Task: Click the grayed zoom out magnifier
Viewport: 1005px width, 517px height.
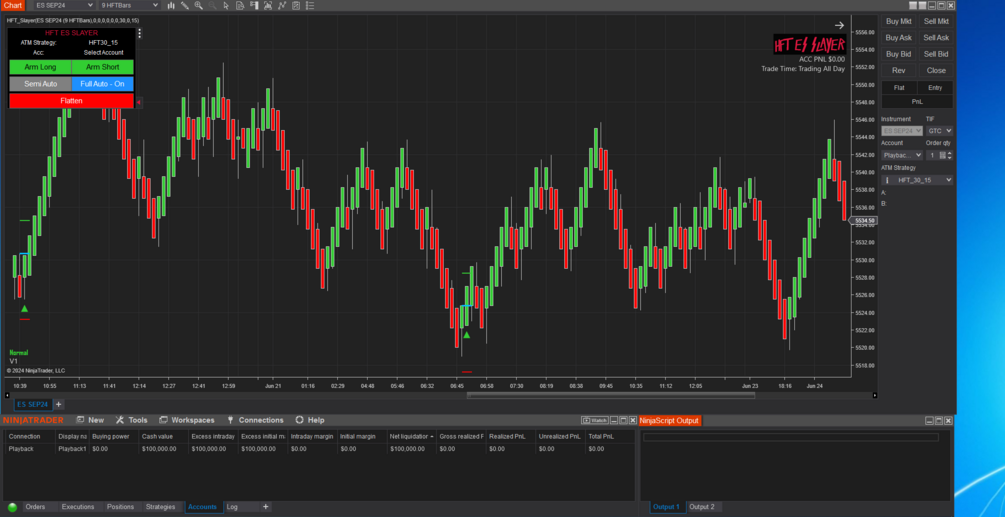Action: coord(212,6)
